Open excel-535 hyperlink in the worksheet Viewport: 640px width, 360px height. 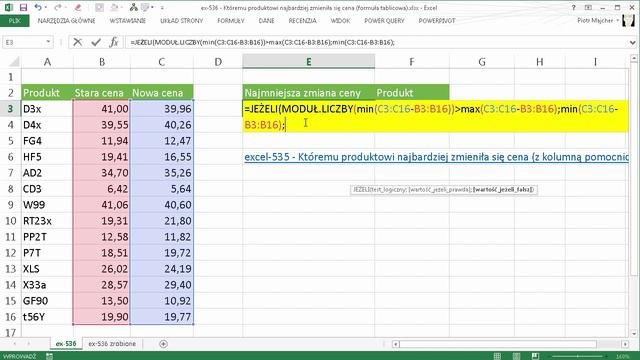[x=436, y=157]
